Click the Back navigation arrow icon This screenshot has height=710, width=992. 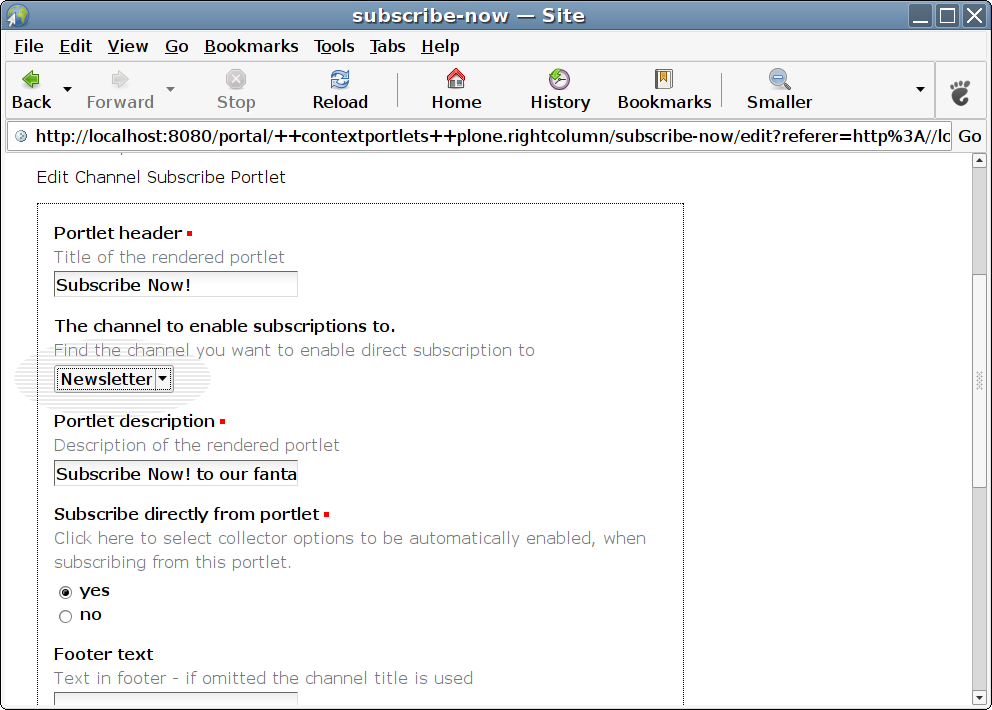31,79
